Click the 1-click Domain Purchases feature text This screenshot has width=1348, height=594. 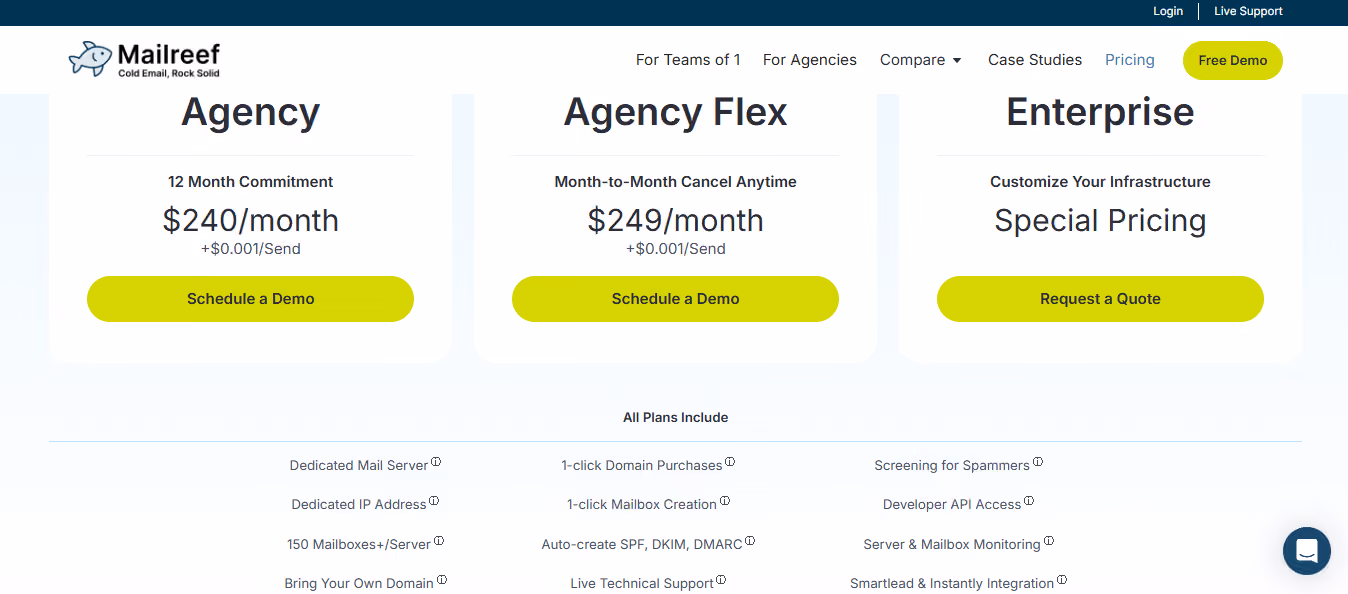(x=642, y=465)
